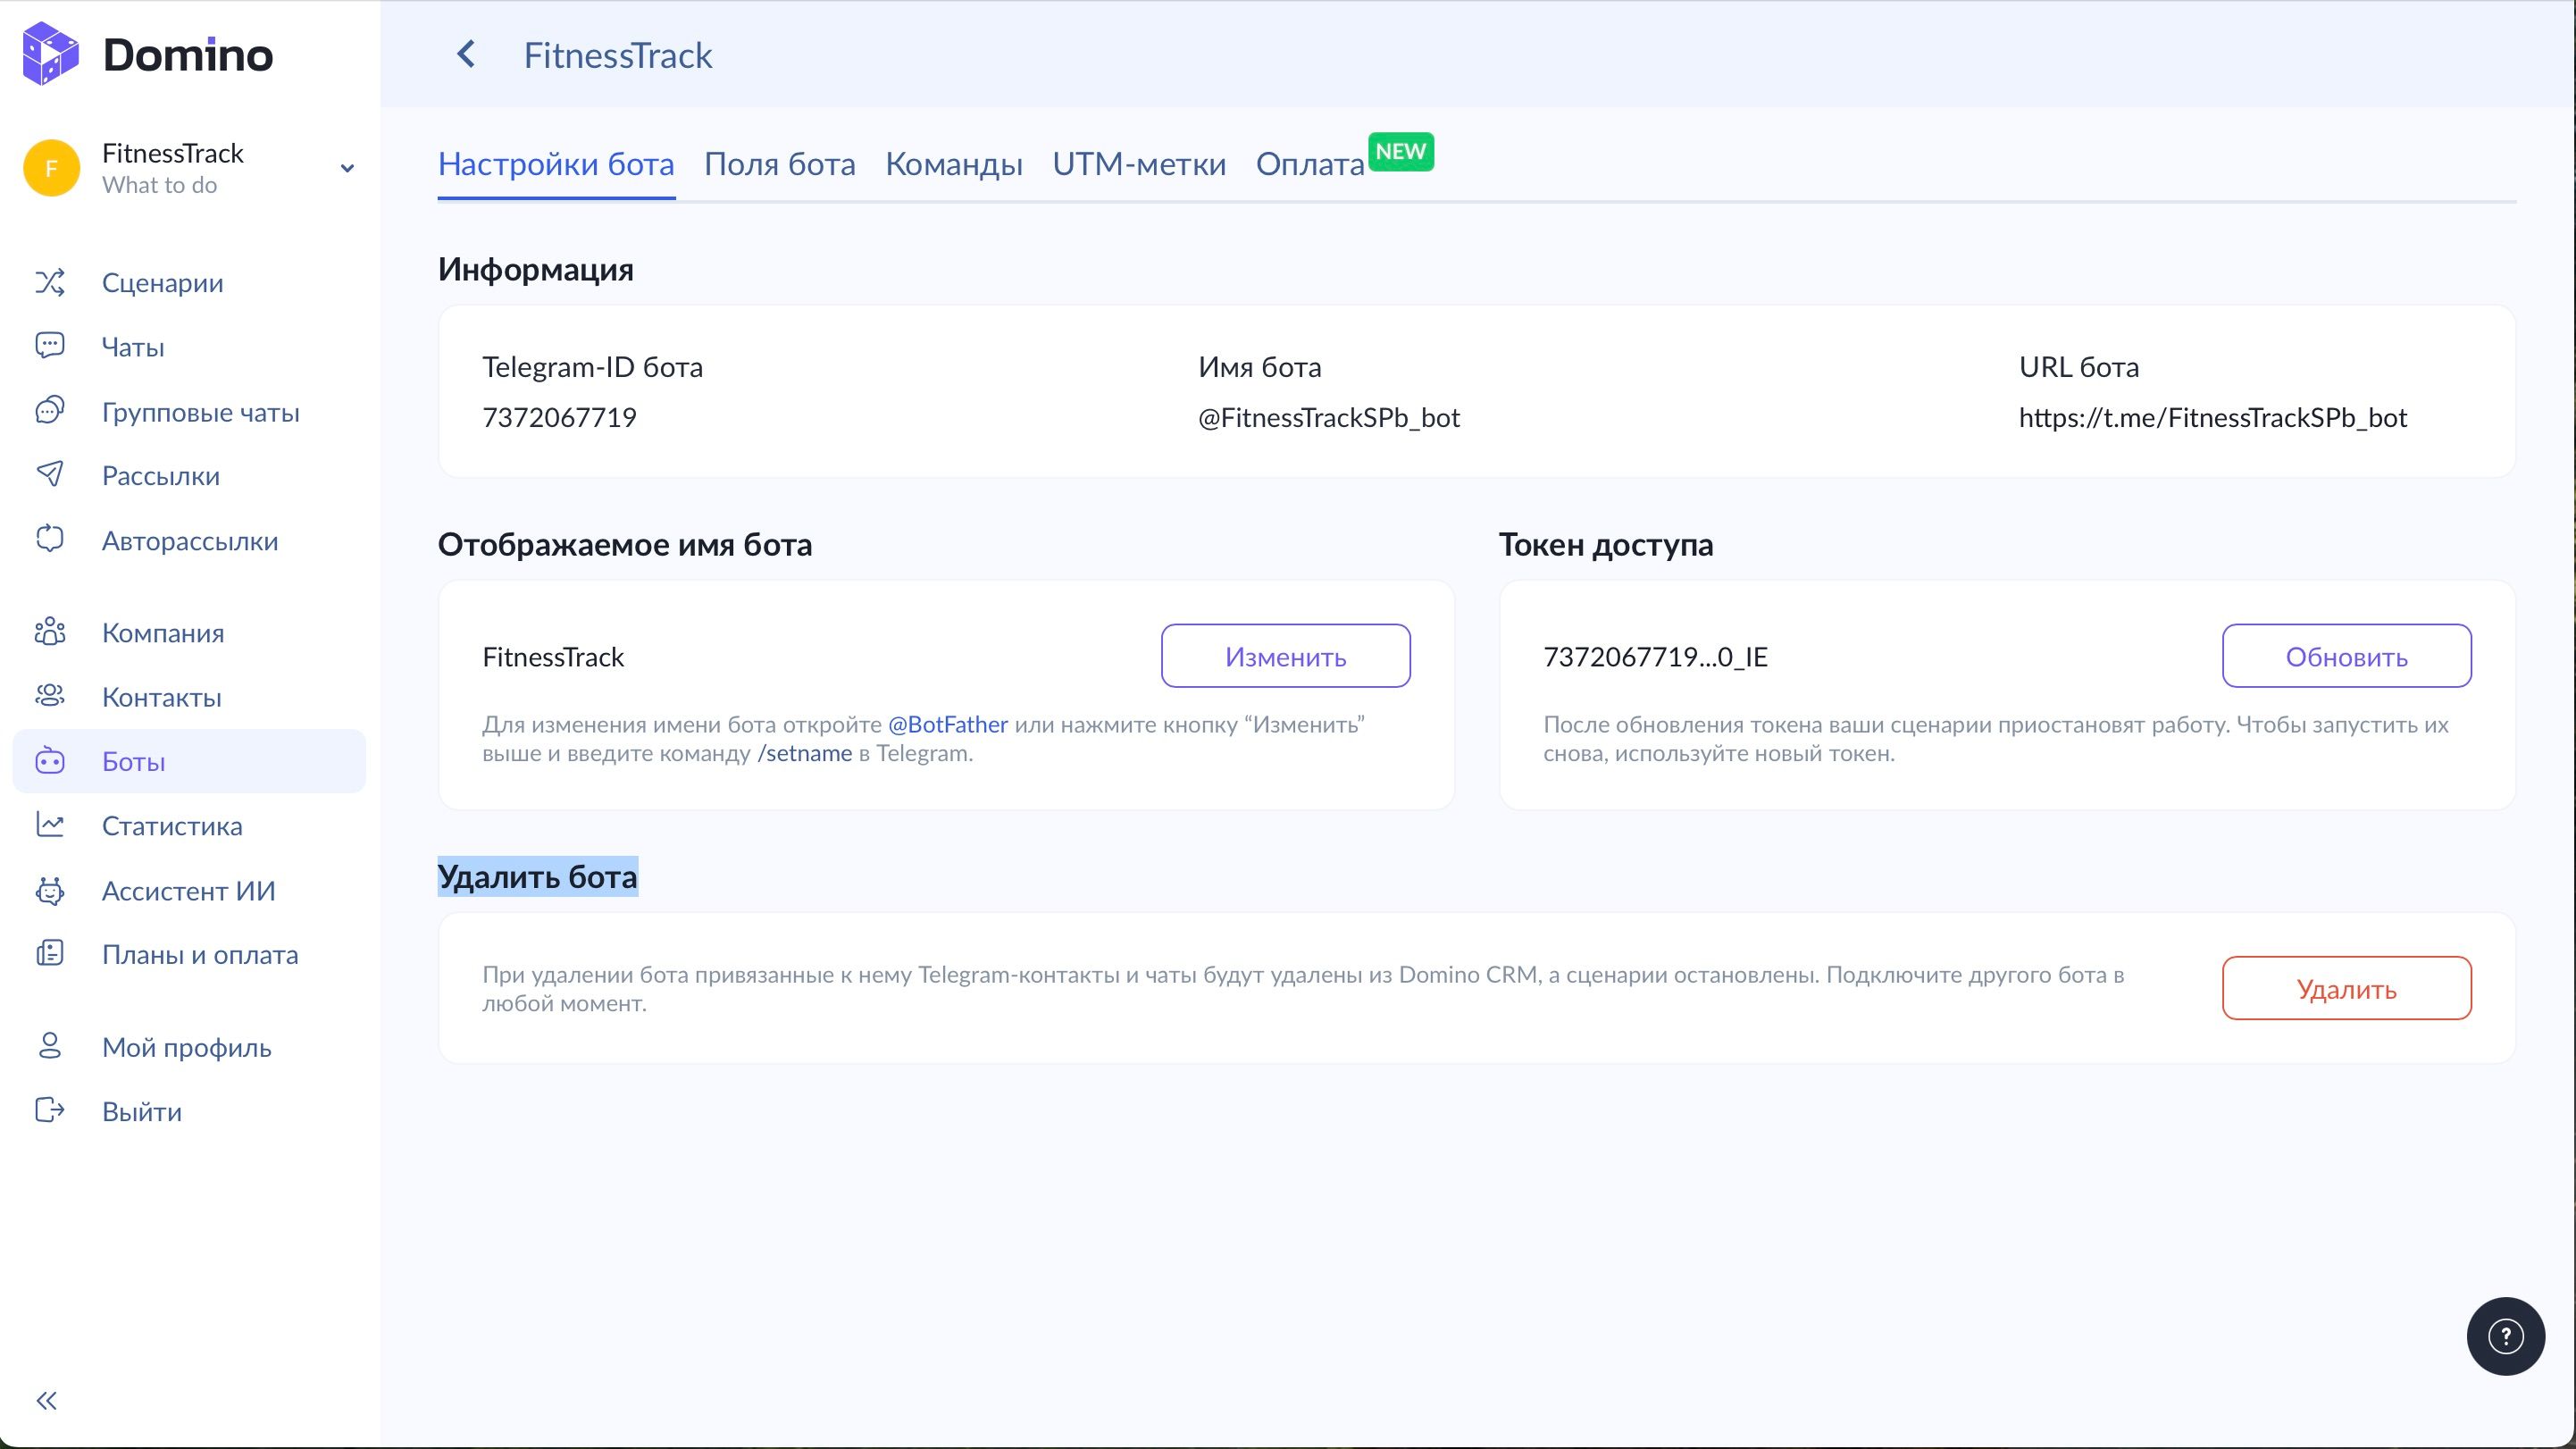The height and width of the screenshot is (1449, 2576).
Task: Open Чаты via the speech bubble icon
Action: (x=50, y=346)
